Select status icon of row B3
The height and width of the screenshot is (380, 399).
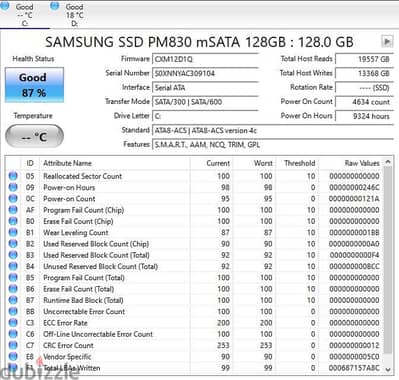click(x=13, y=255)
